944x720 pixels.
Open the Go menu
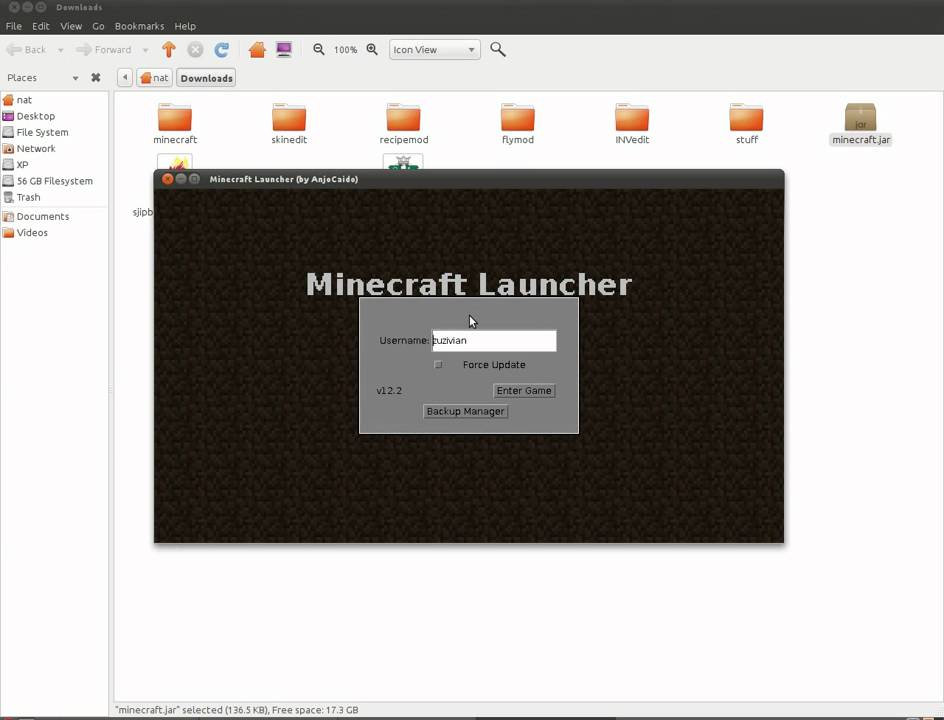98,26
